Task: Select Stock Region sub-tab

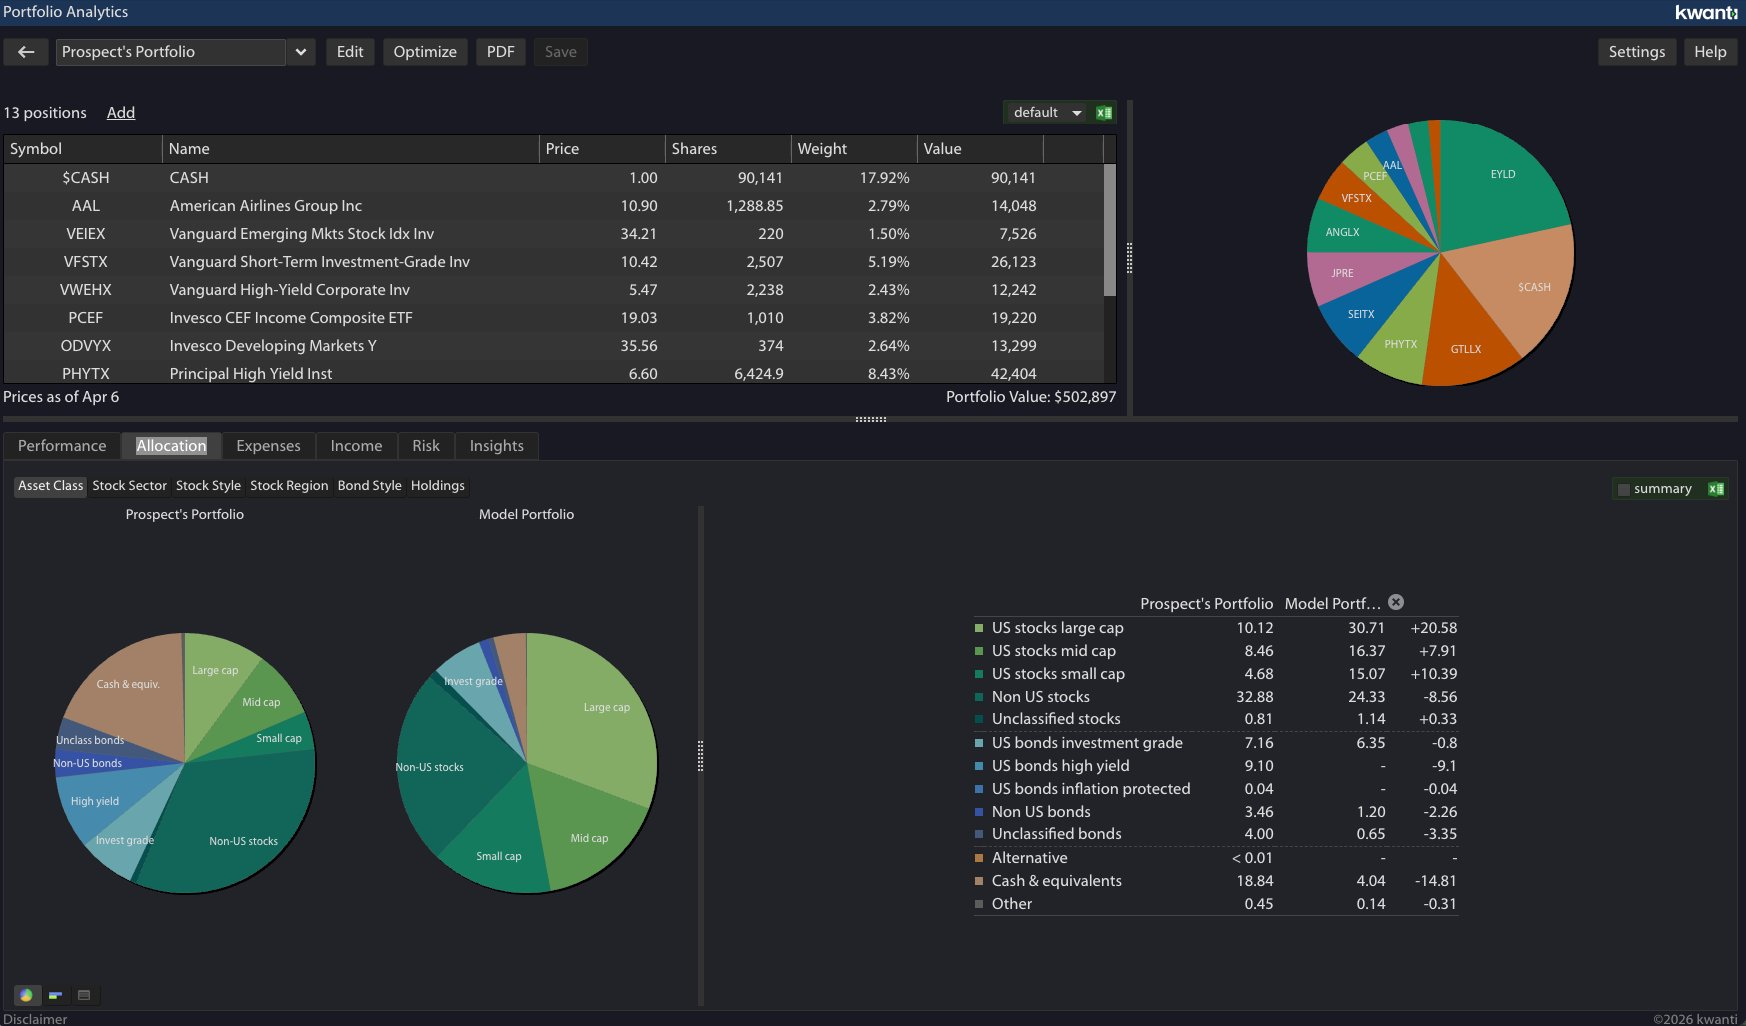Action: click(x=289, y=486)
